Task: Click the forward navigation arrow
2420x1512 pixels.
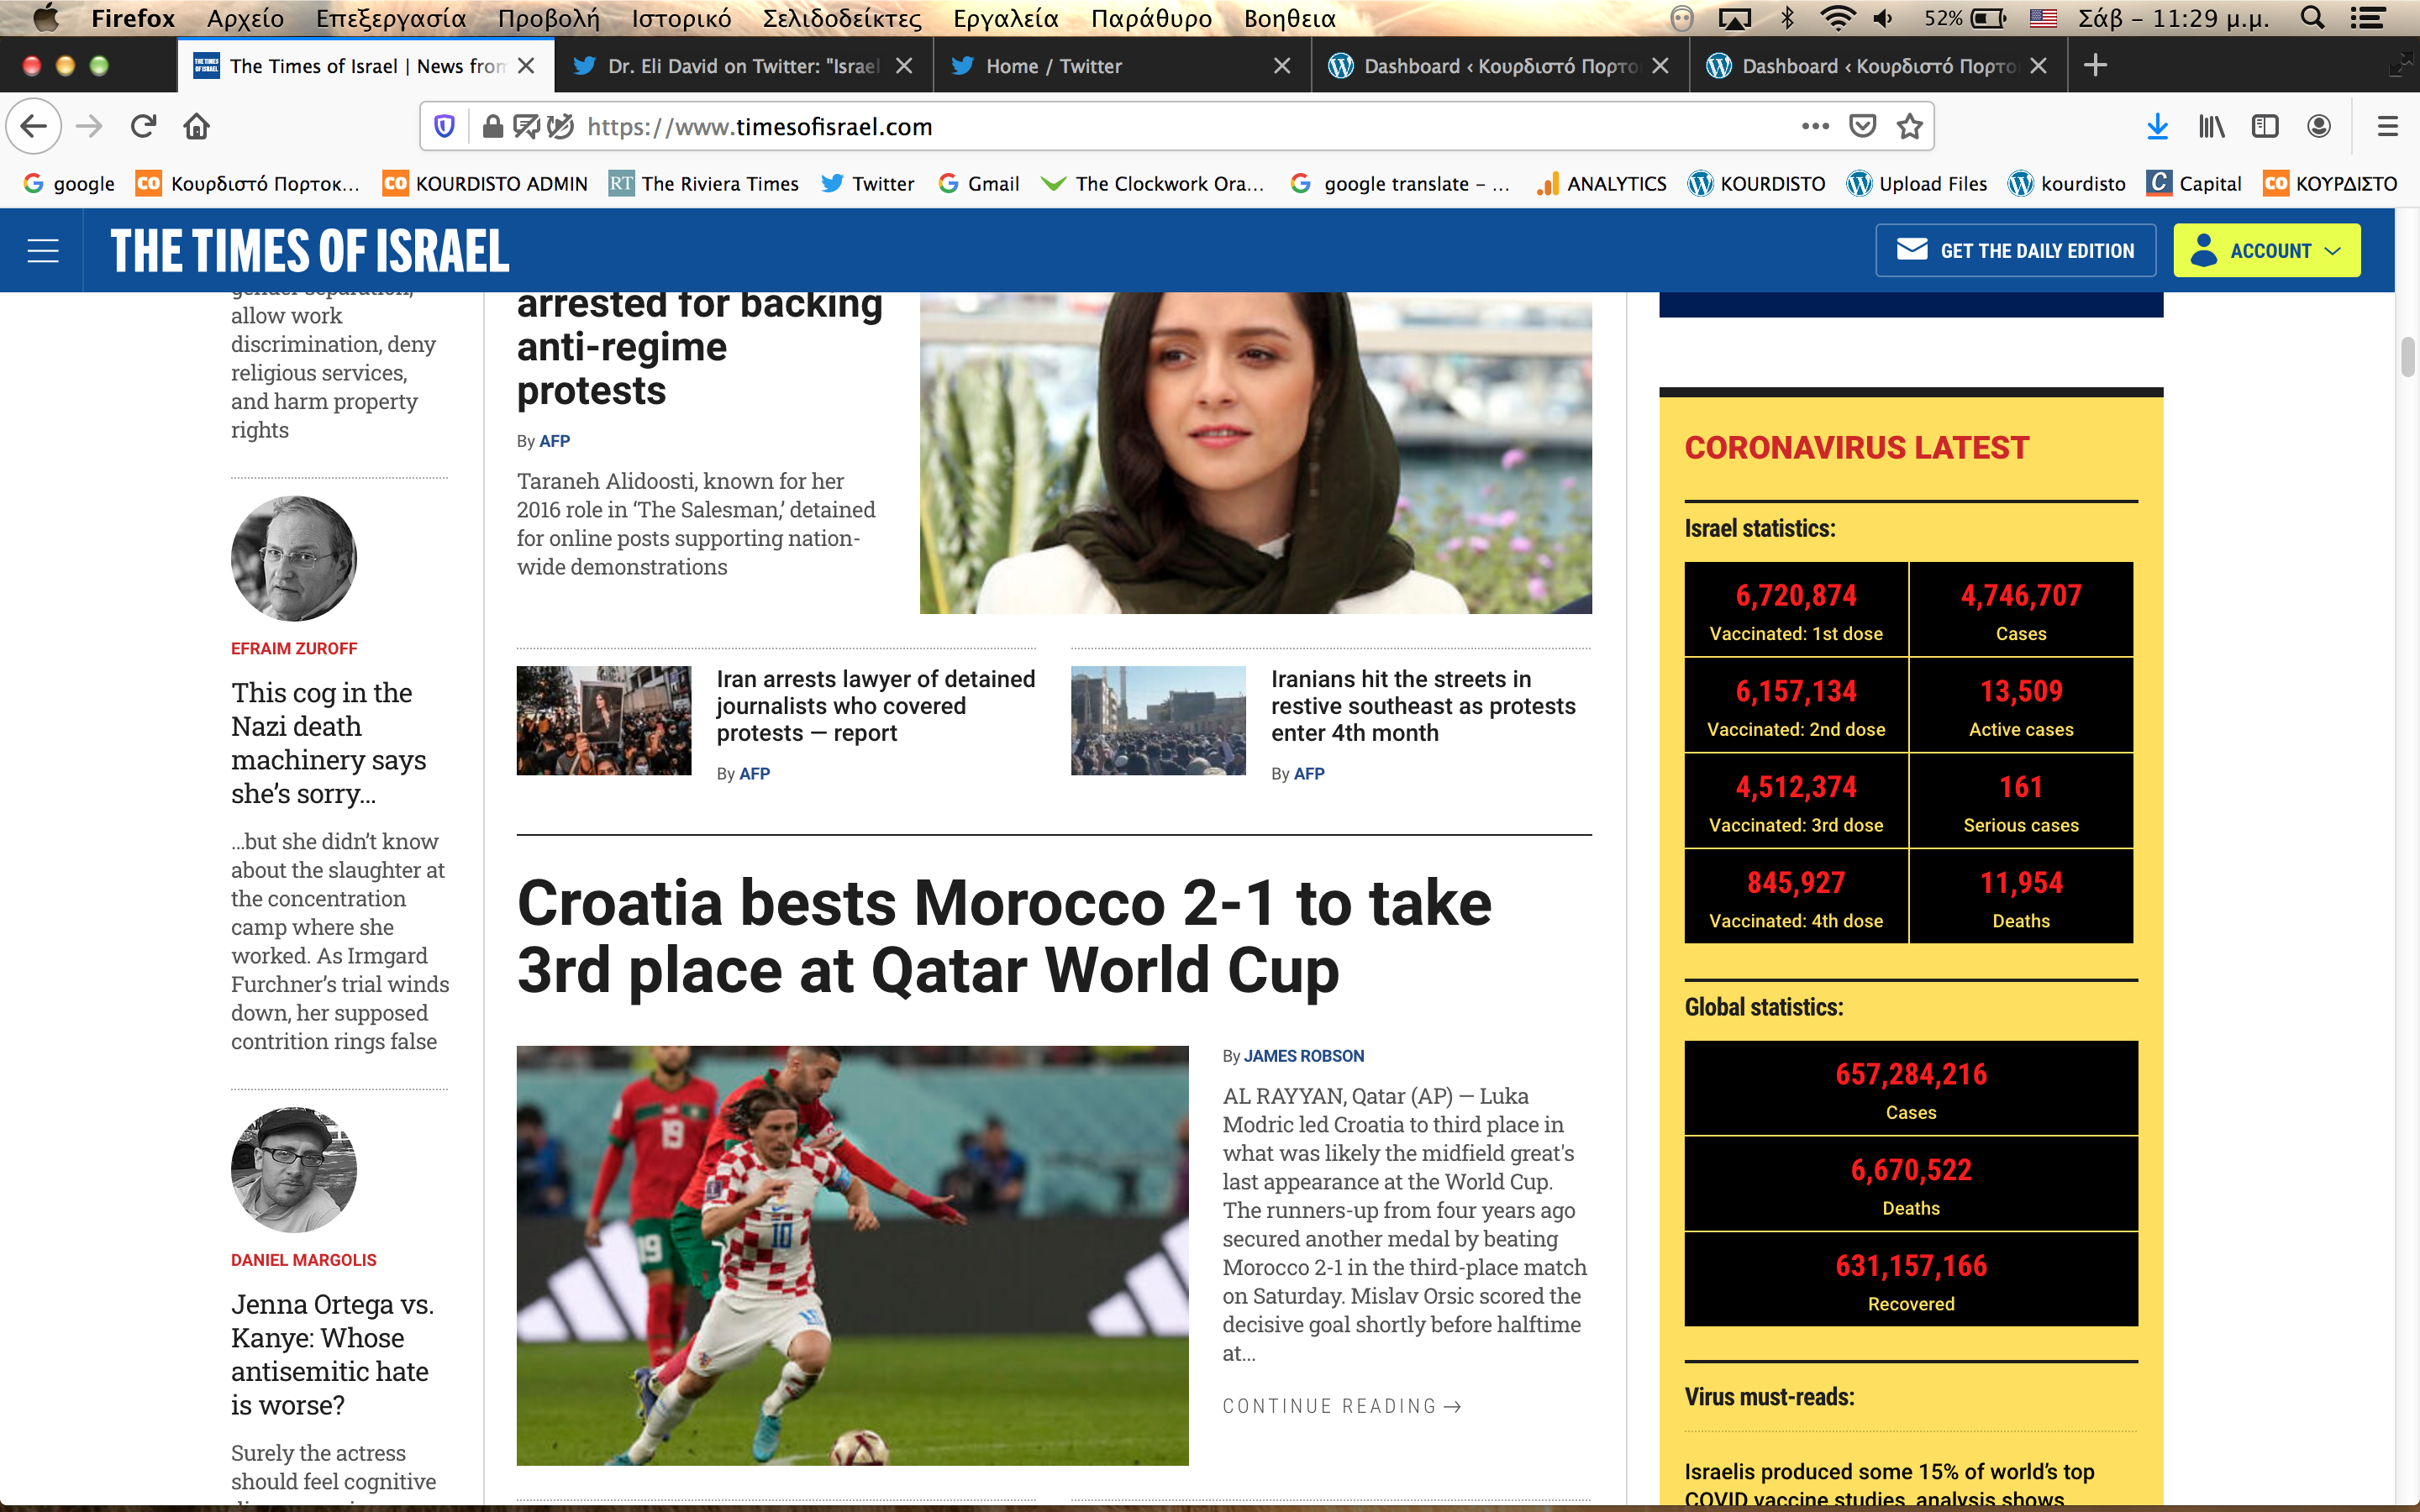Action: (x=90, y=126)
